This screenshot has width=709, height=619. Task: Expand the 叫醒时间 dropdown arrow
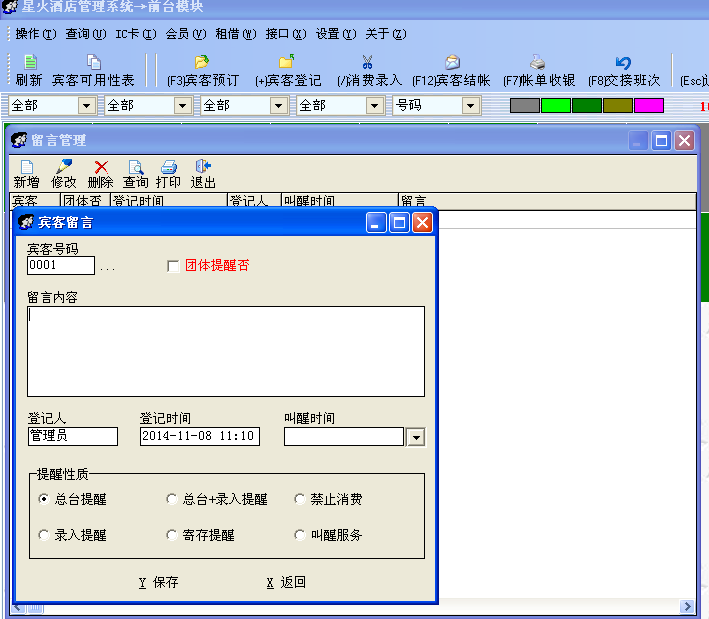click(415, 437)
